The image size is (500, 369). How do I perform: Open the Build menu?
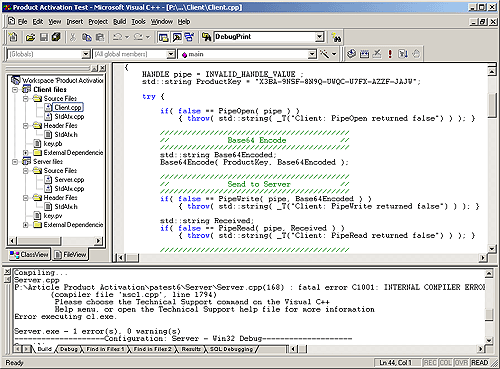[119, 22]
